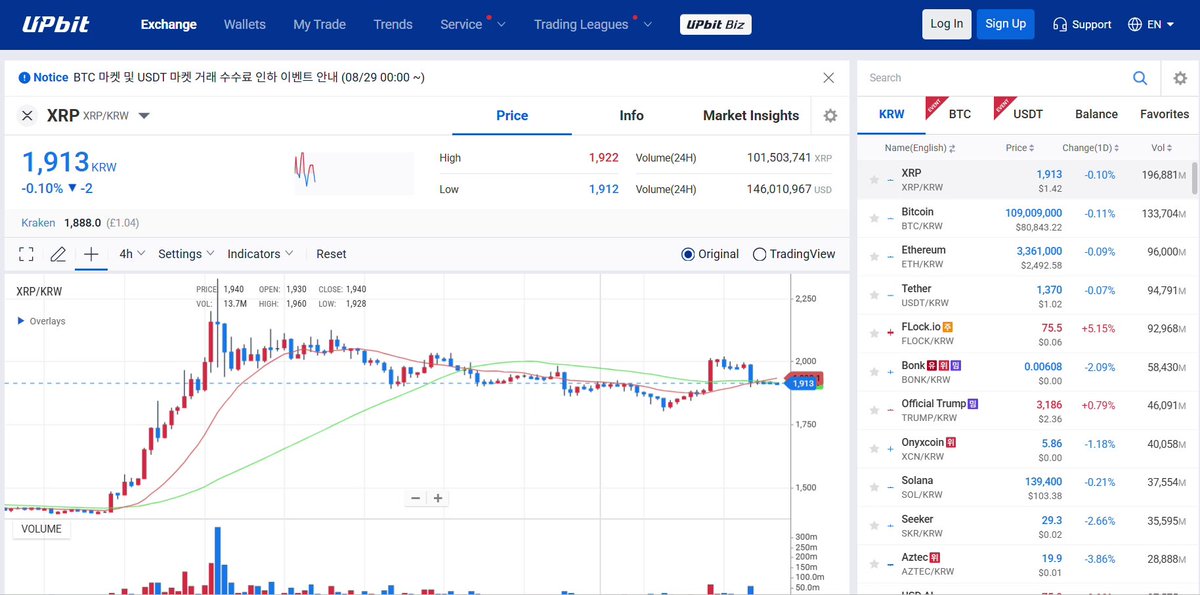Screen dimensions: 1200x595
Task: Click the search magnifier icon
Action: 1140,78
